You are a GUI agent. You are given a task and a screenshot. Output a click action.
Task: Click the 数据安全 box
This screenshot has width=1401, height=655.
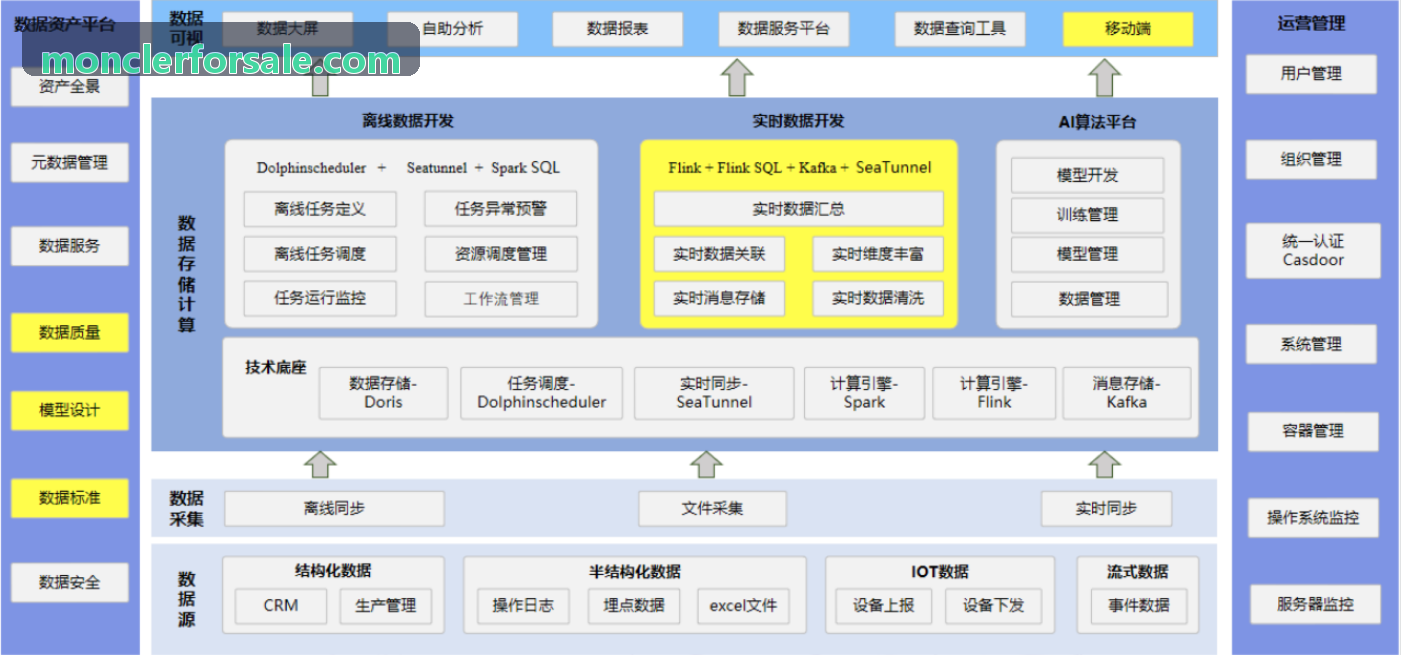[70, 582]
